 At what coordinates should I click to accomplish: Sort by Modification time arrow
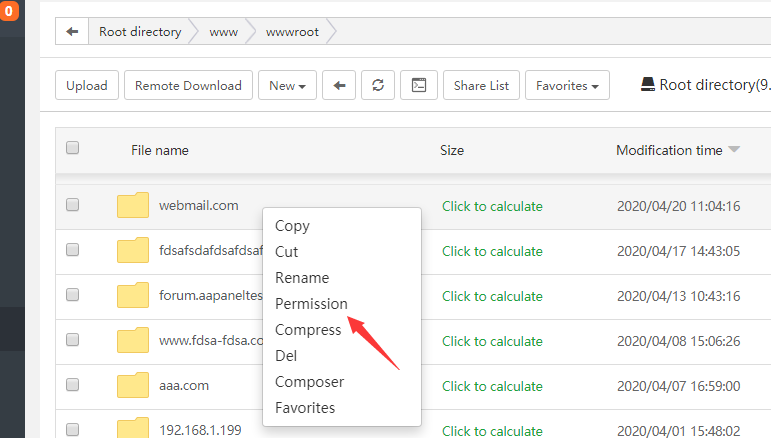click(734, 150)
